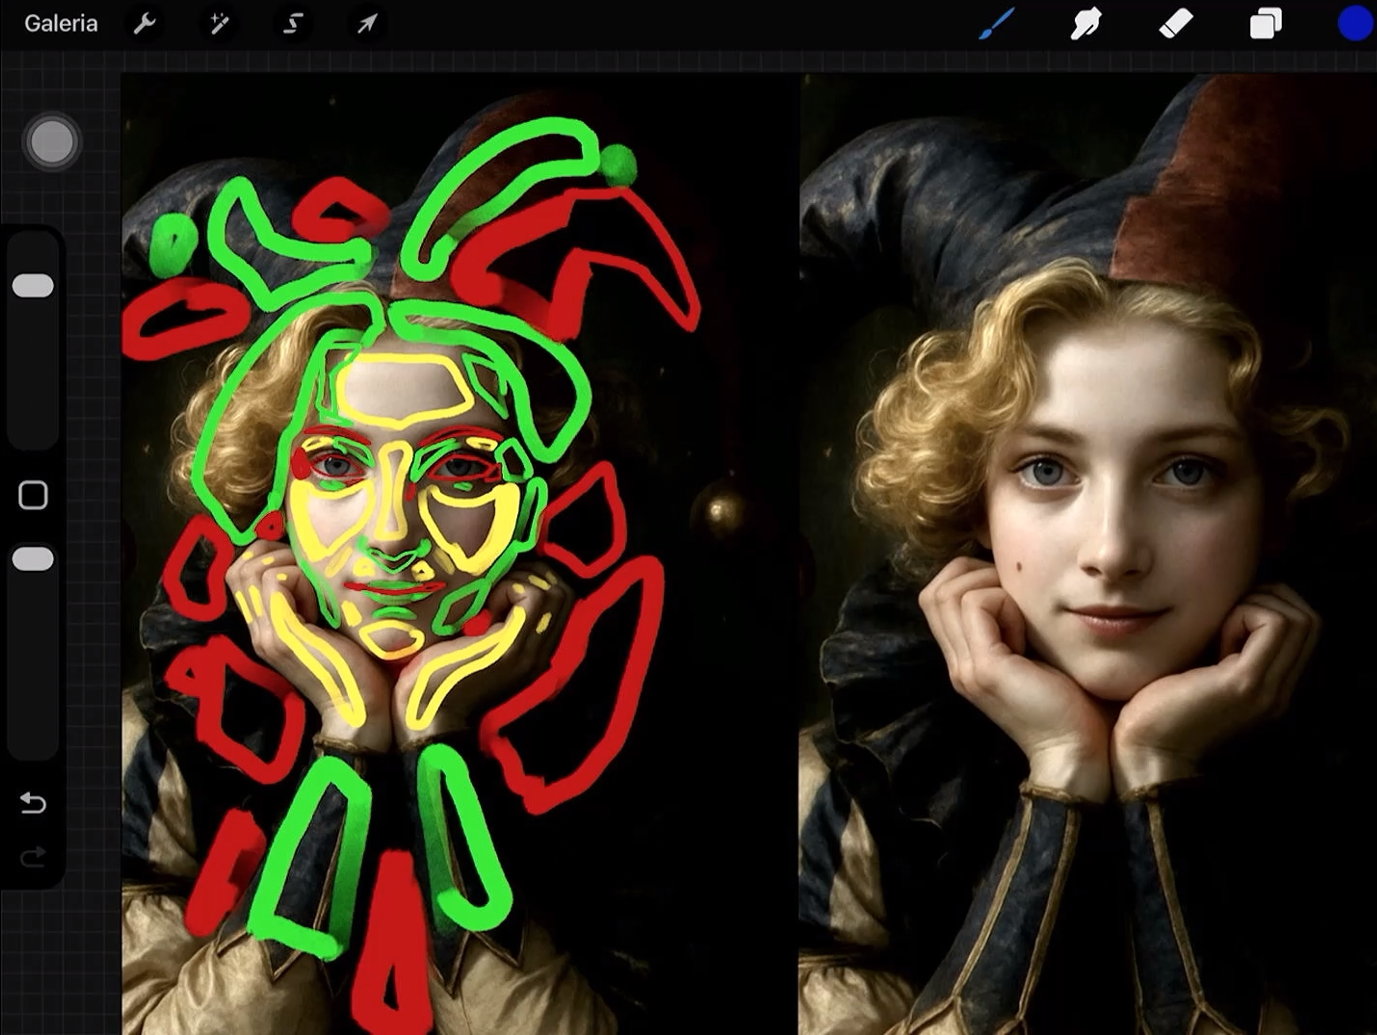Select the Brush tool
This screenshot has height=1035, width=1377.
coord(996,23)
